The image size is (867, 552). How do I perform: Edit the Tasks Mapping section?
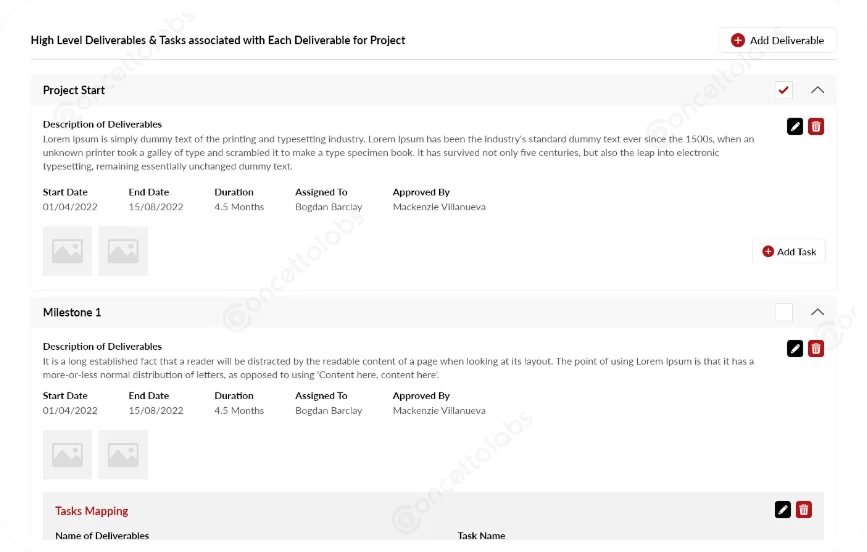(x=783, y=510)
